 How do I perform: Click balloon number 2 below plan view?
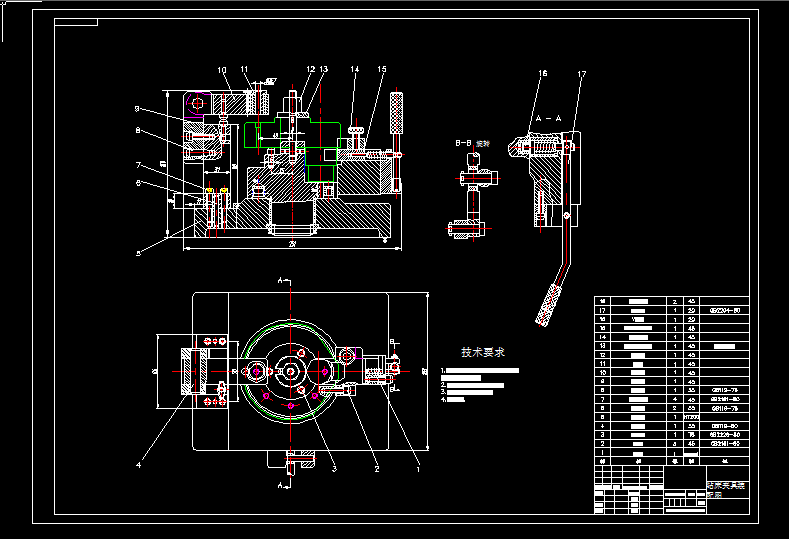tap(377, 469)
